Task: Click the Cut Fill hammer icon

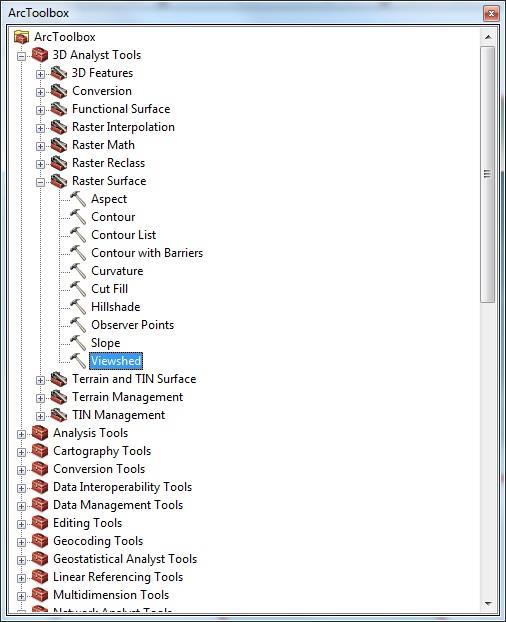Action: [x=78, y=289]
